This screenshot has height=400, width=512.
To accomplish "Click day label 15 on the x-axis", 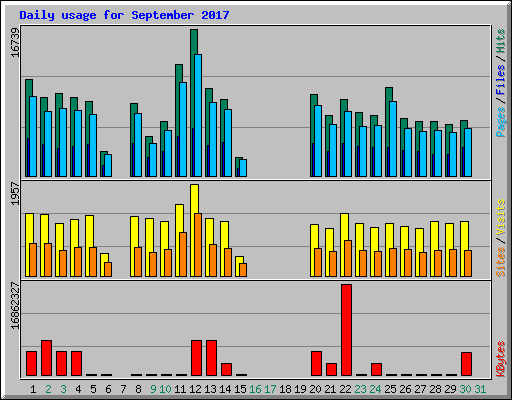I will pos(240,389).
